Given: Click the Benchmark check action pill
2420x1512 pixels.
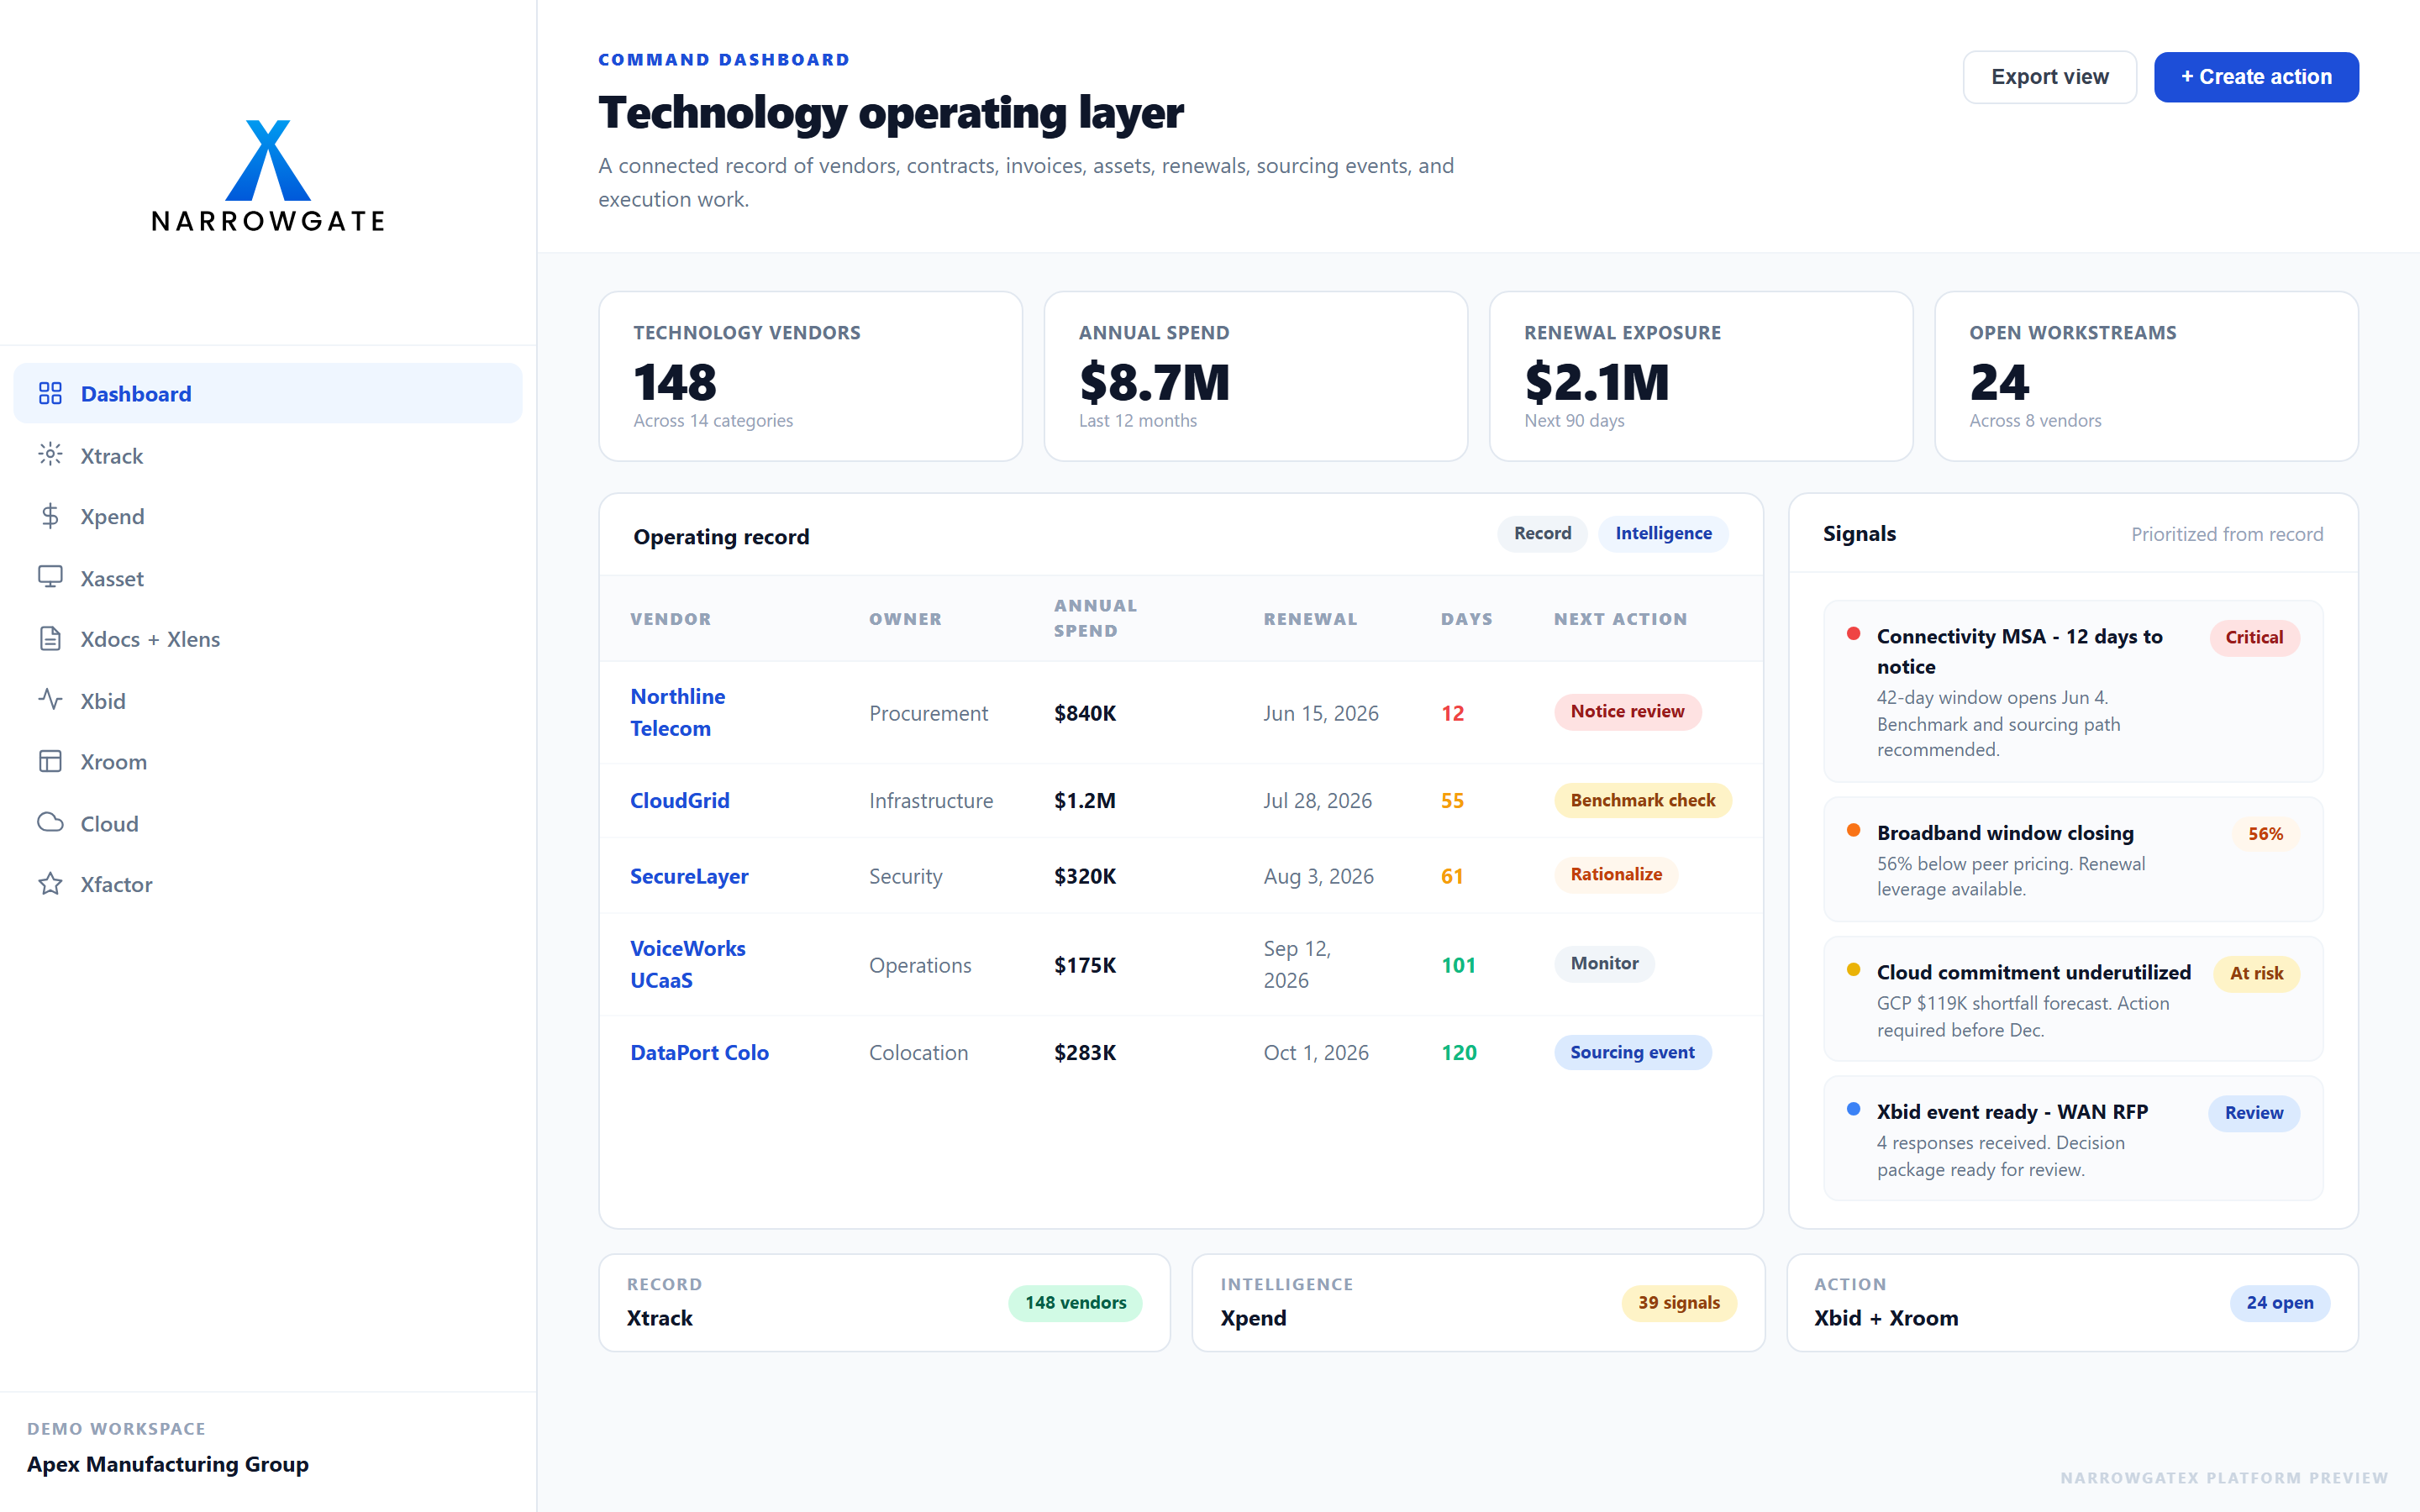Looking at the screenshot, I should pos(1642,800).
